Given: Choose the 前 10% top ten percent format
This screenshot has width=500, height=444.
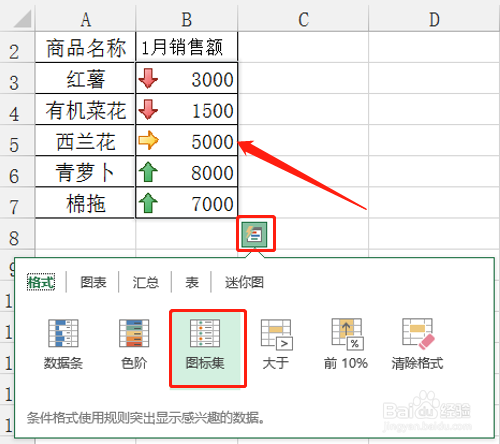Looking at the screenshot, I should [346, 344].
